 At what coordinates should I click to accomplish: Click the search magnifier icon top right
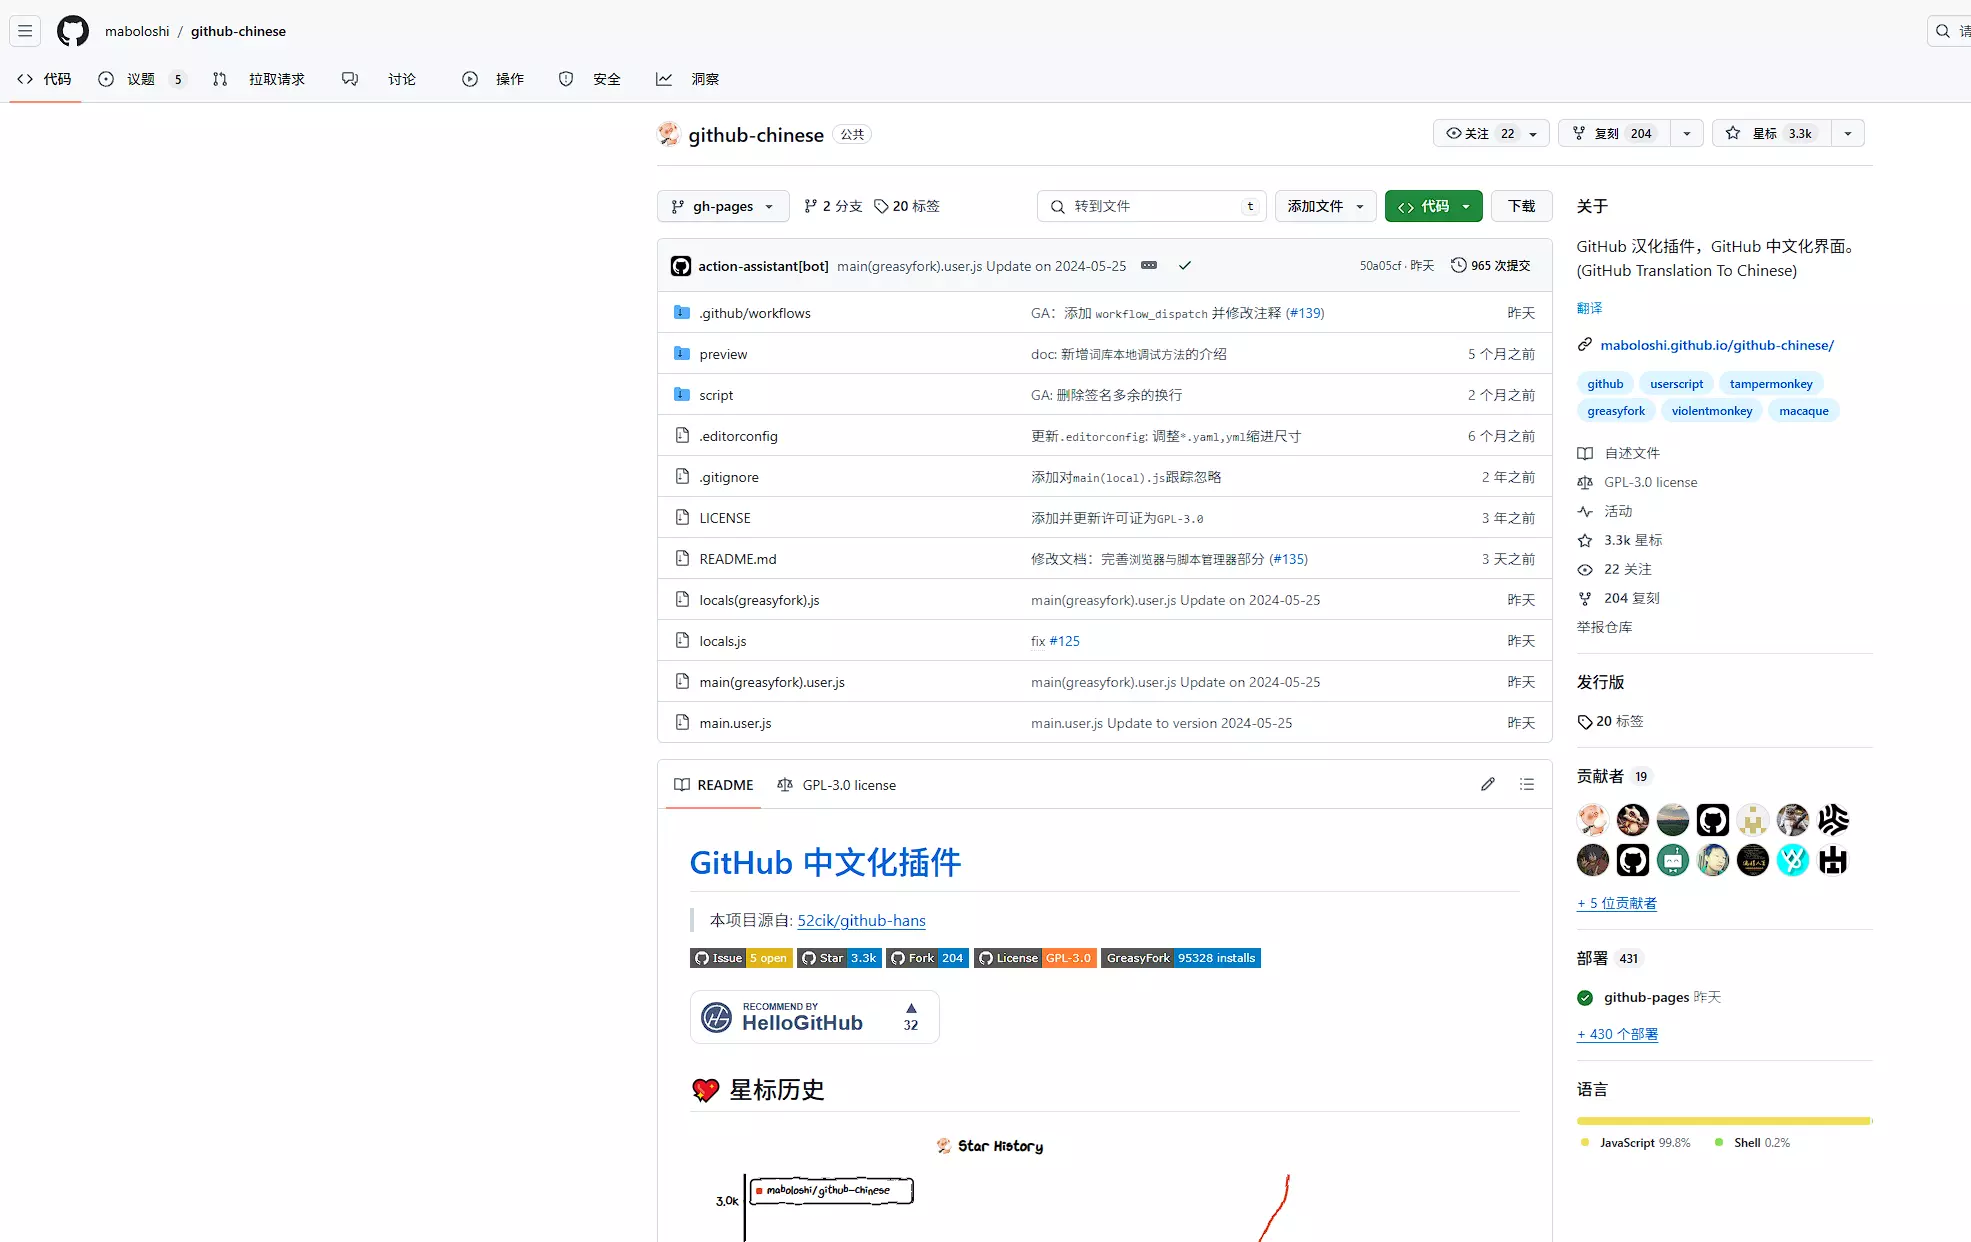tap(1943, 31)
